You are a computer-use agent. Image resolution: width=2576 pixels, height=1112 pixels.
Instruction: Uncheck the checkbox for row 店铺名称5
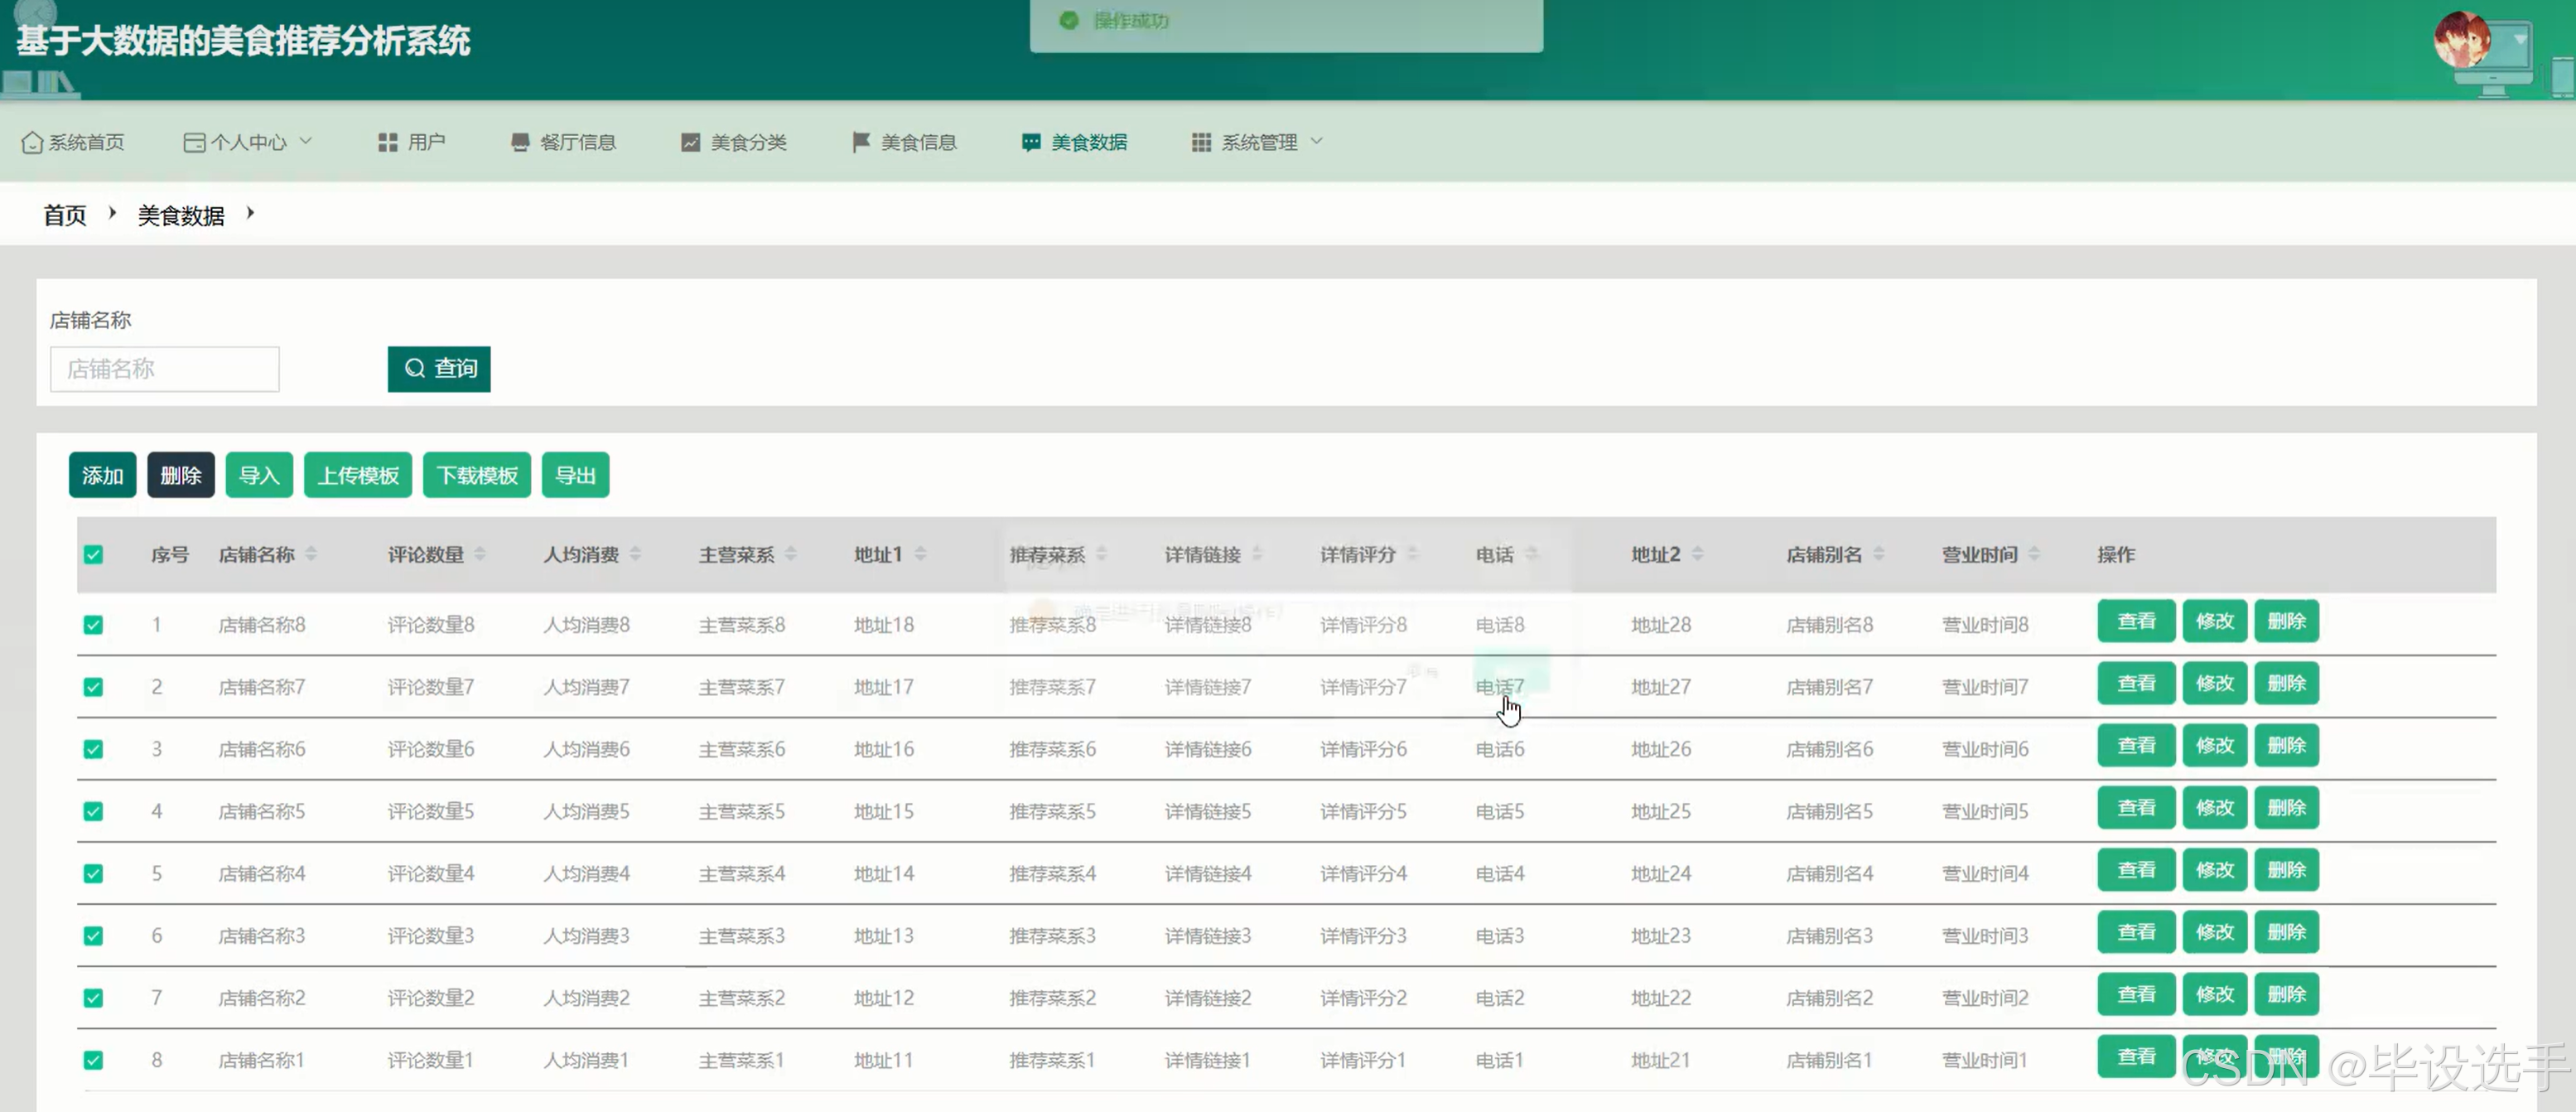(93, 811)
